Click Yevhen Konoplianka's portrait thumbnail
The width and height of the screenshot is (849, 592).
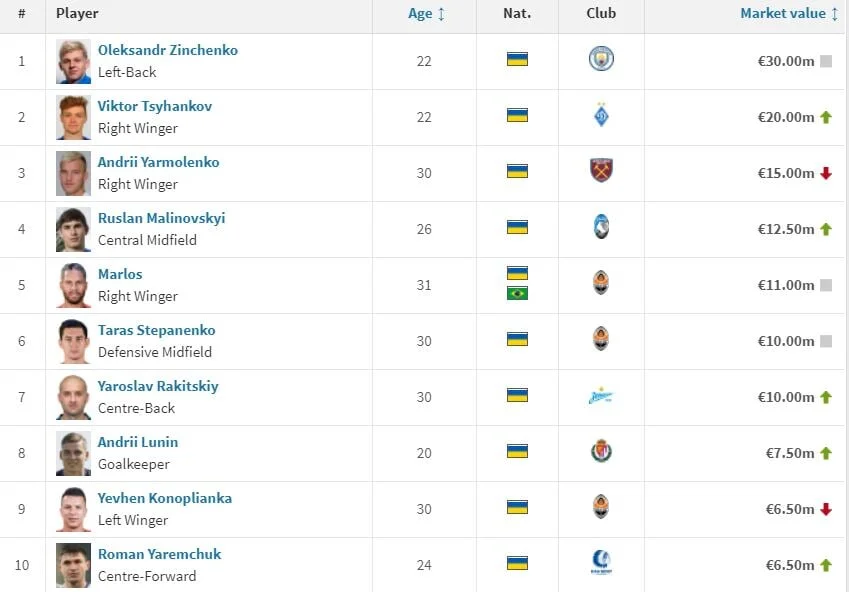click(x=74, y=509)
